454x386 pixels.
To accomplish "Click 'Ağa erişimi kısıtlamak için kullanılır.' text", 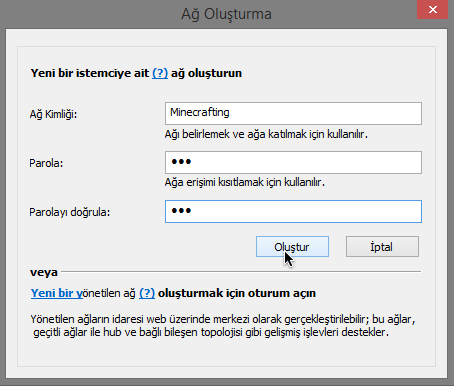I will 245,182.
